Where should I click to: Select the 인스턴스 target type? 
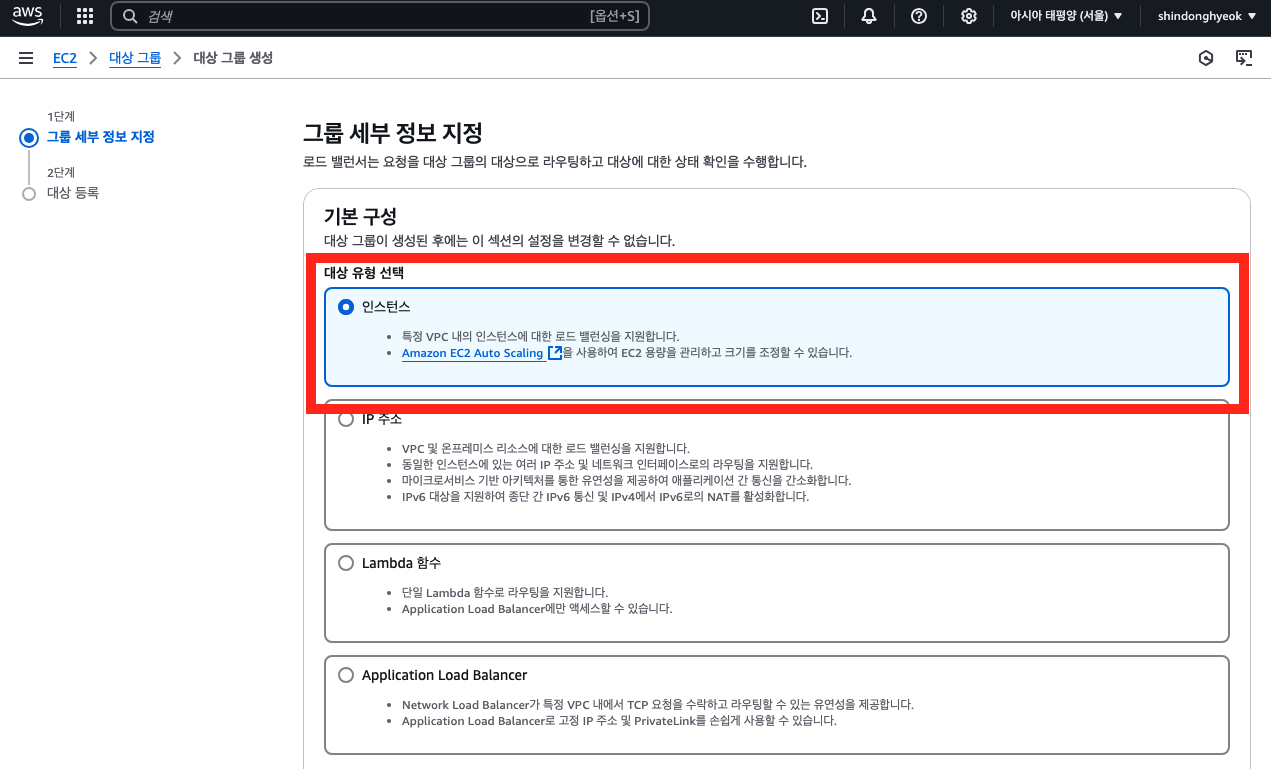[x=346, y=306]
